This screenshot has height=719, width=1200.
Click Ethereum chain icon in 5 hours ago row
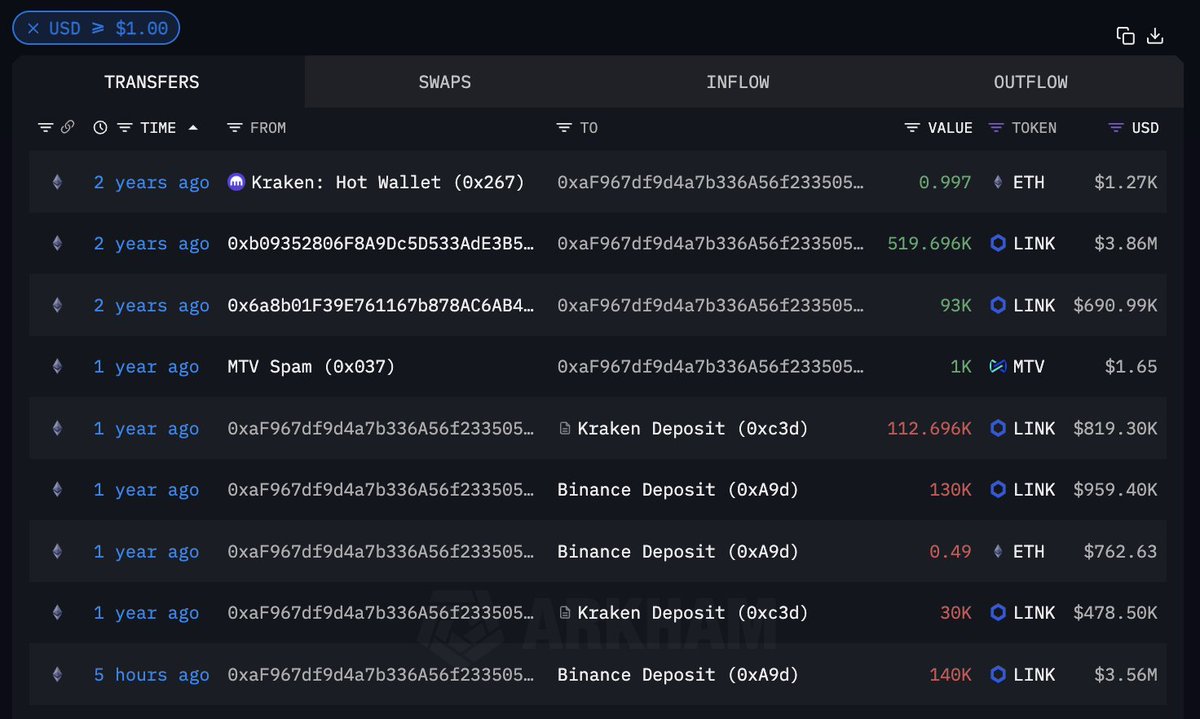pyautogui.click(x=57, y=675)
